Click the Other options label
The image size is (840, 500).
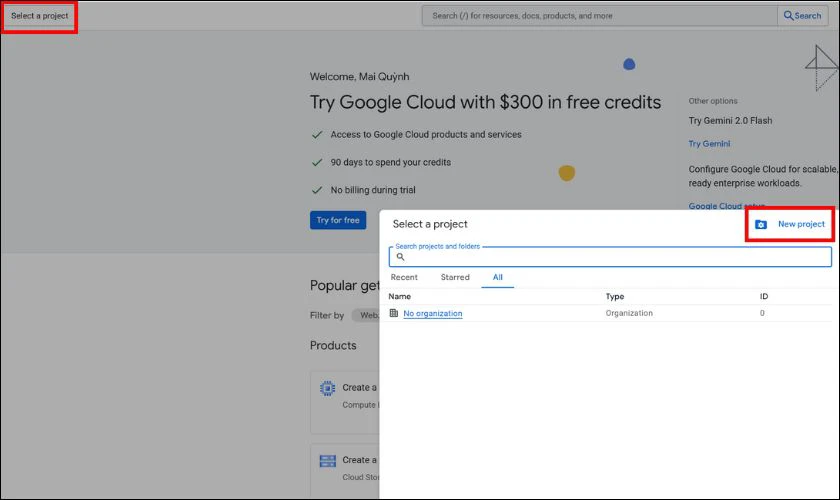(712, 101)
